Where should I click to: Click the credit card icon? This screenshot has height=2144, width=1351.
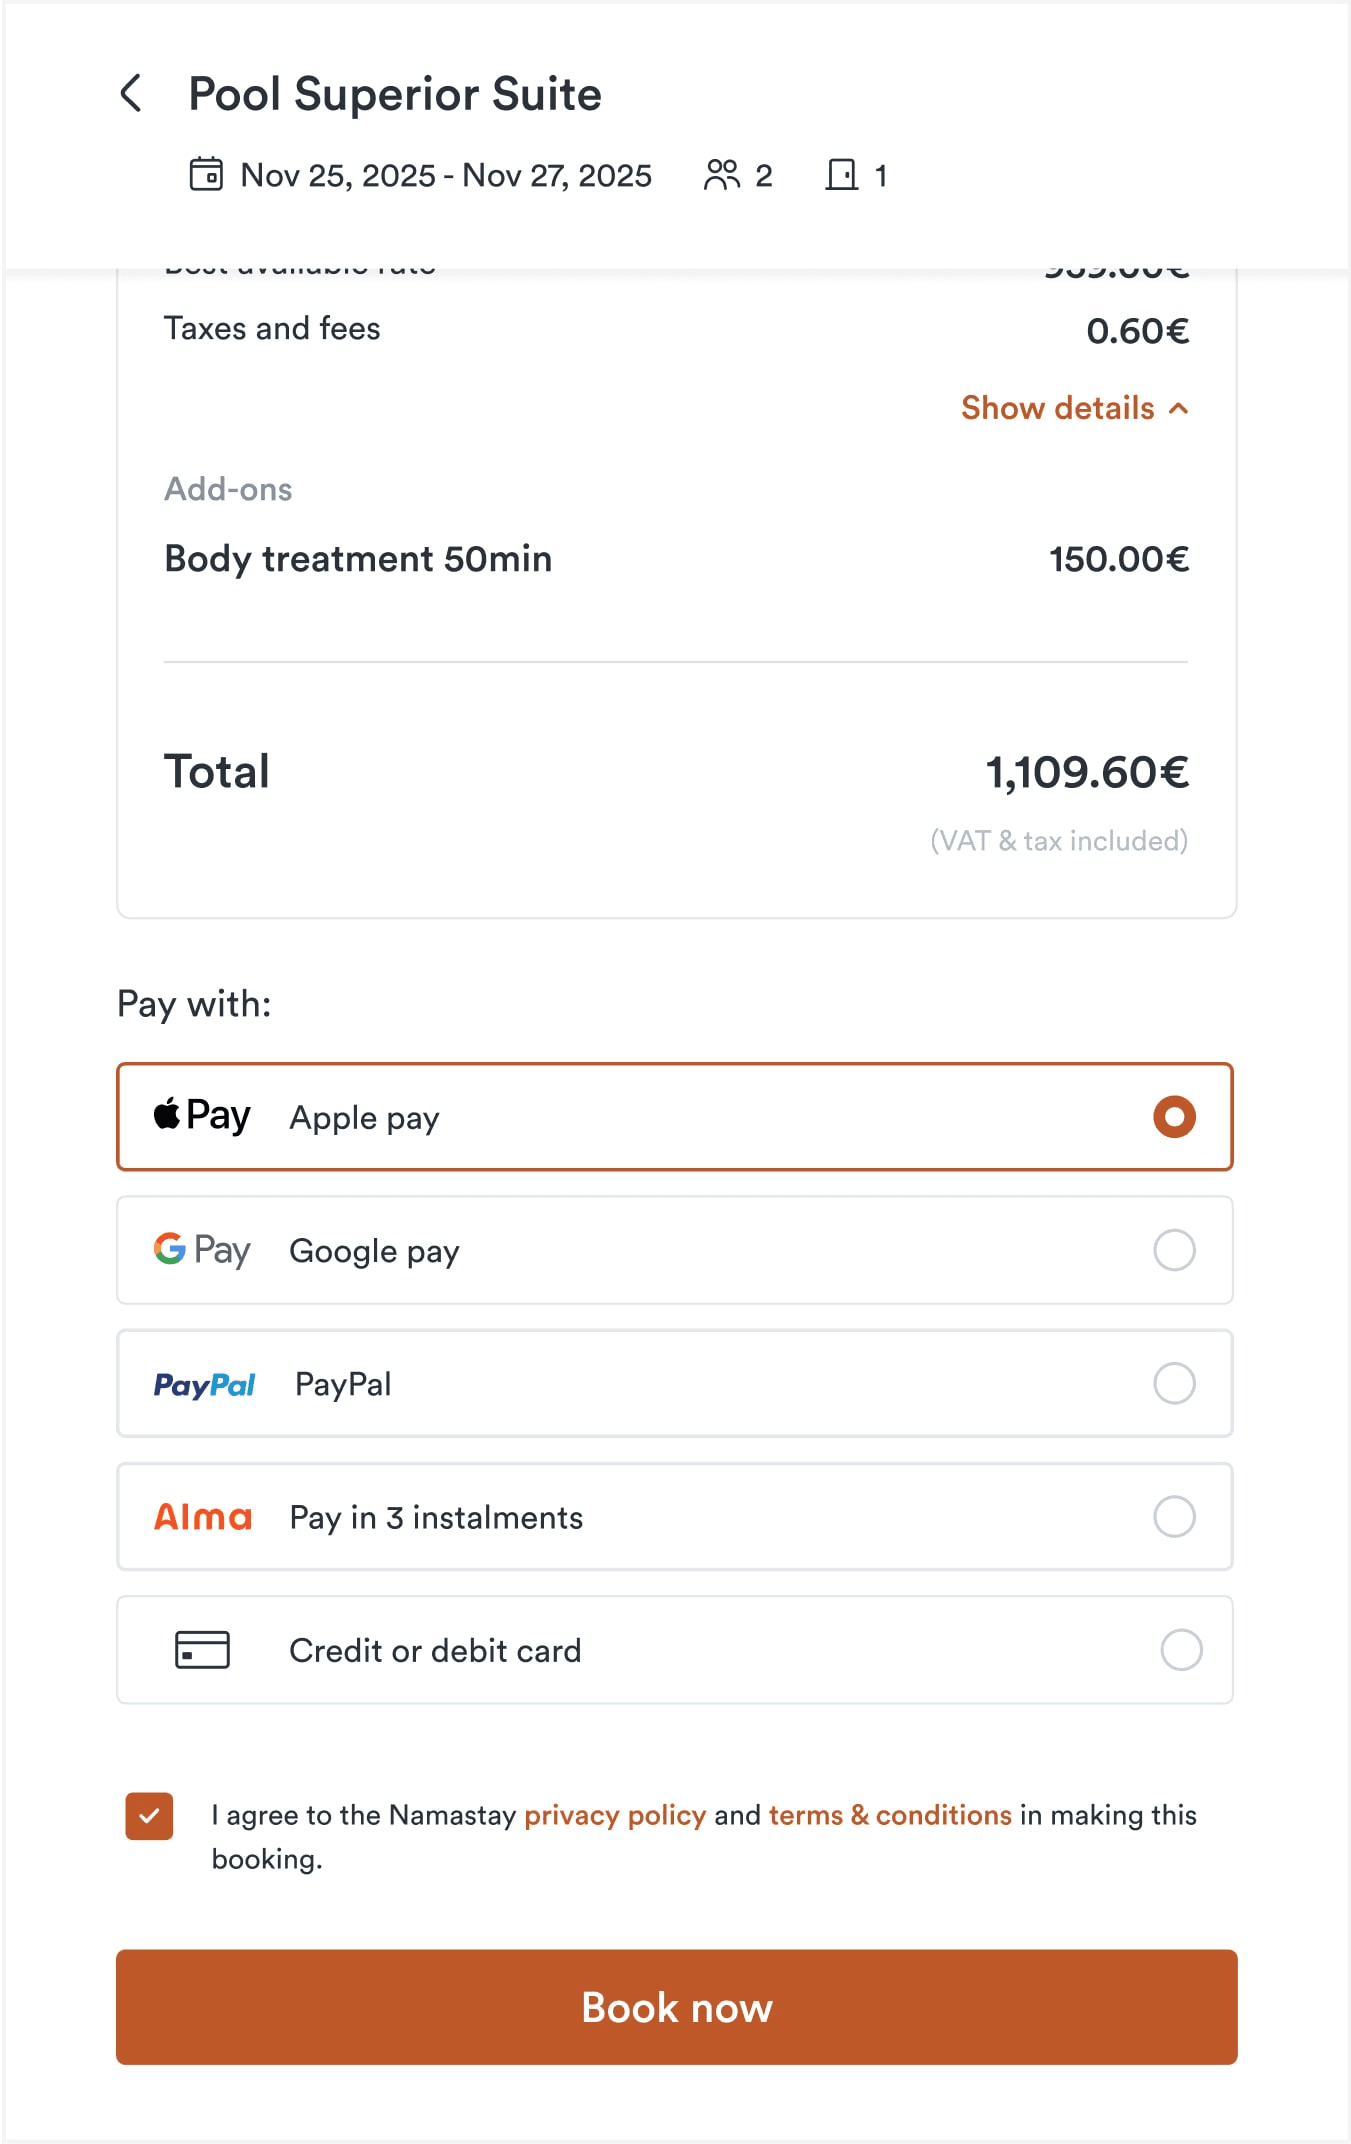tap(202, 1650)
